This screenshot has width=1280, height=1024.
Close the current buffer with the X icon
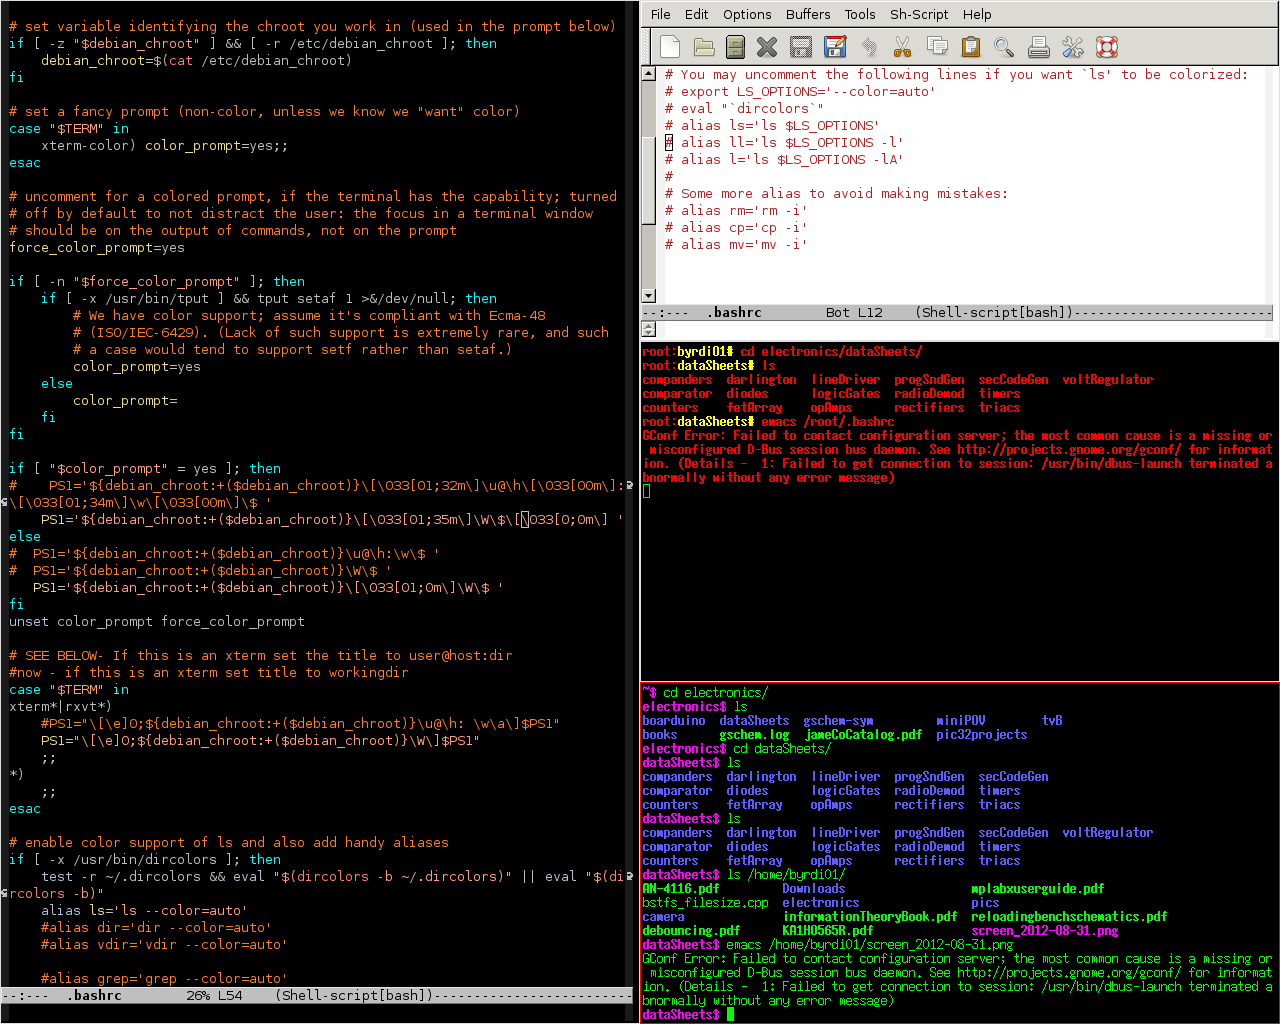coord(768,46)
